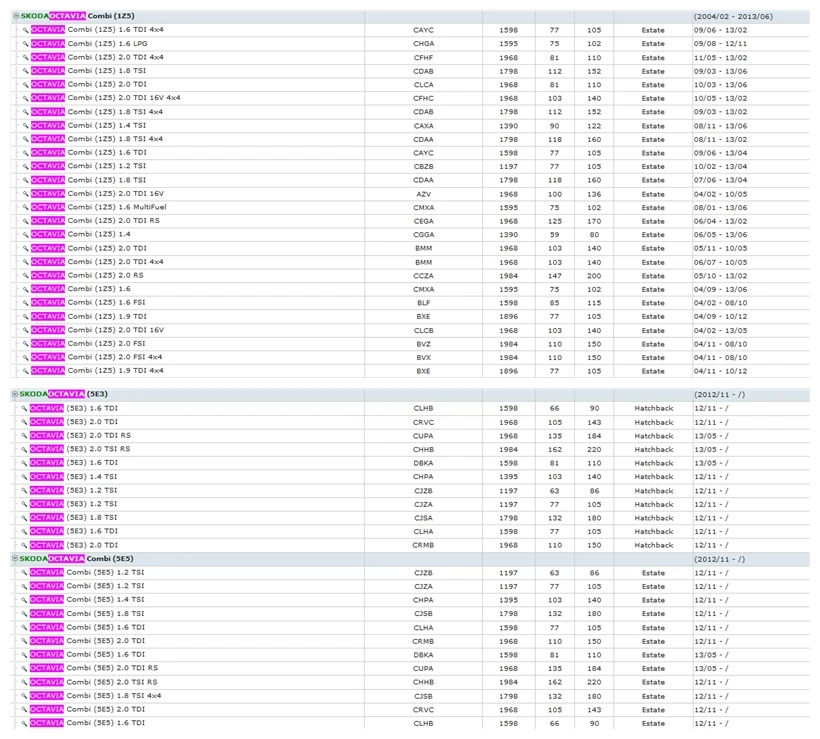Click magnifier icon for Combi (1Z5) 1.6 TDI 4x4
820x739 pixels.
point(25,30)
